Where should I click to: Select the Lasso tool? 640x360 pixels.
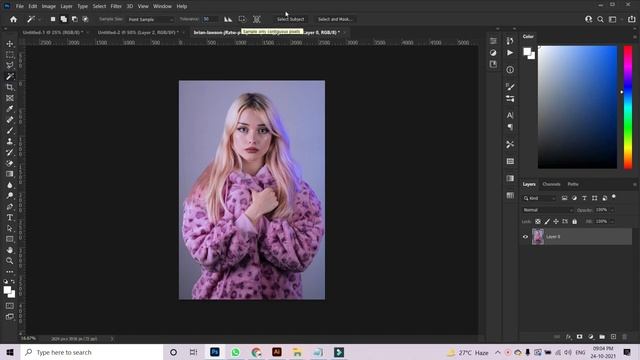tap(10, 65)
